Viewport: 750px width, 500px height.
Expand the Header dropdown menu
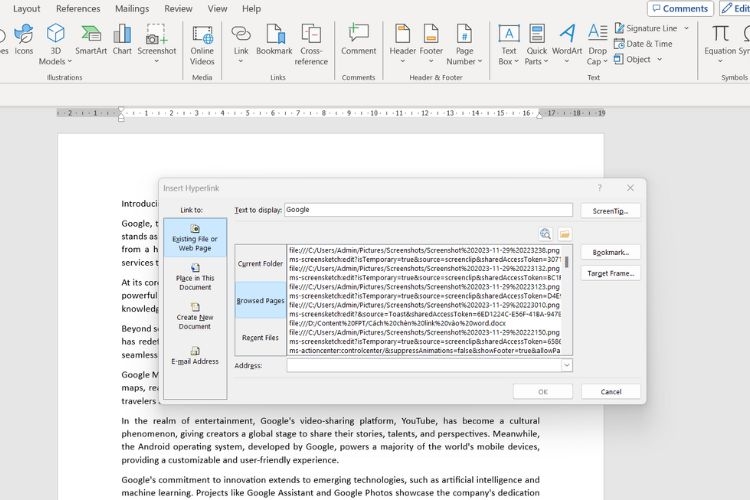click(402, 45)
